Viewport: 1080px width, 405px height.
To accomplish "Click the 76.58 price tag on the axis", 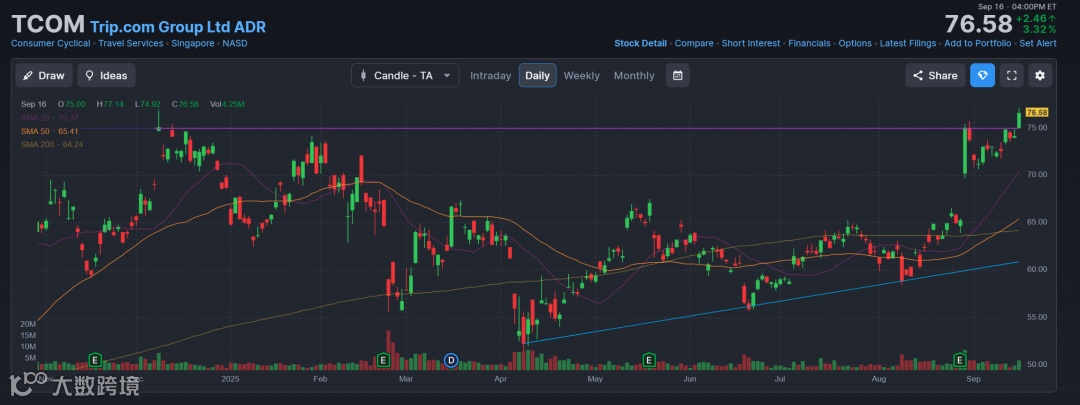I will (1037, 112).
